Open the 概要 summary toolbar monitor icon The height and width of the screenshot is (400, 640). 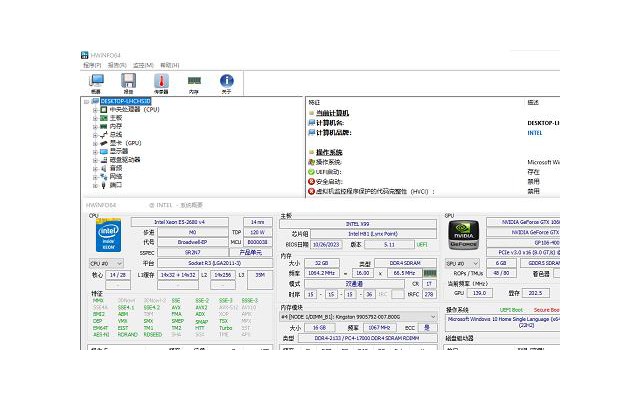[x=96, y=81]
